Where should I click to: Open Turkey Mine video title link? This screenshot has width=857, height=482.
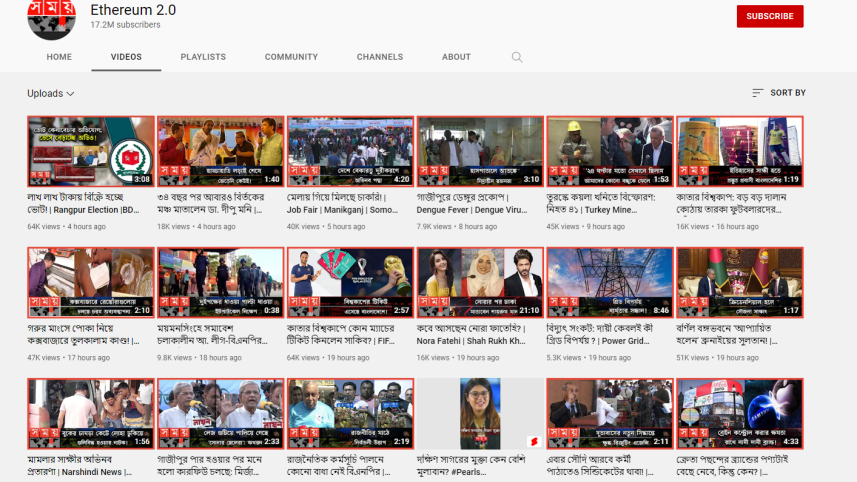[601, 203]
